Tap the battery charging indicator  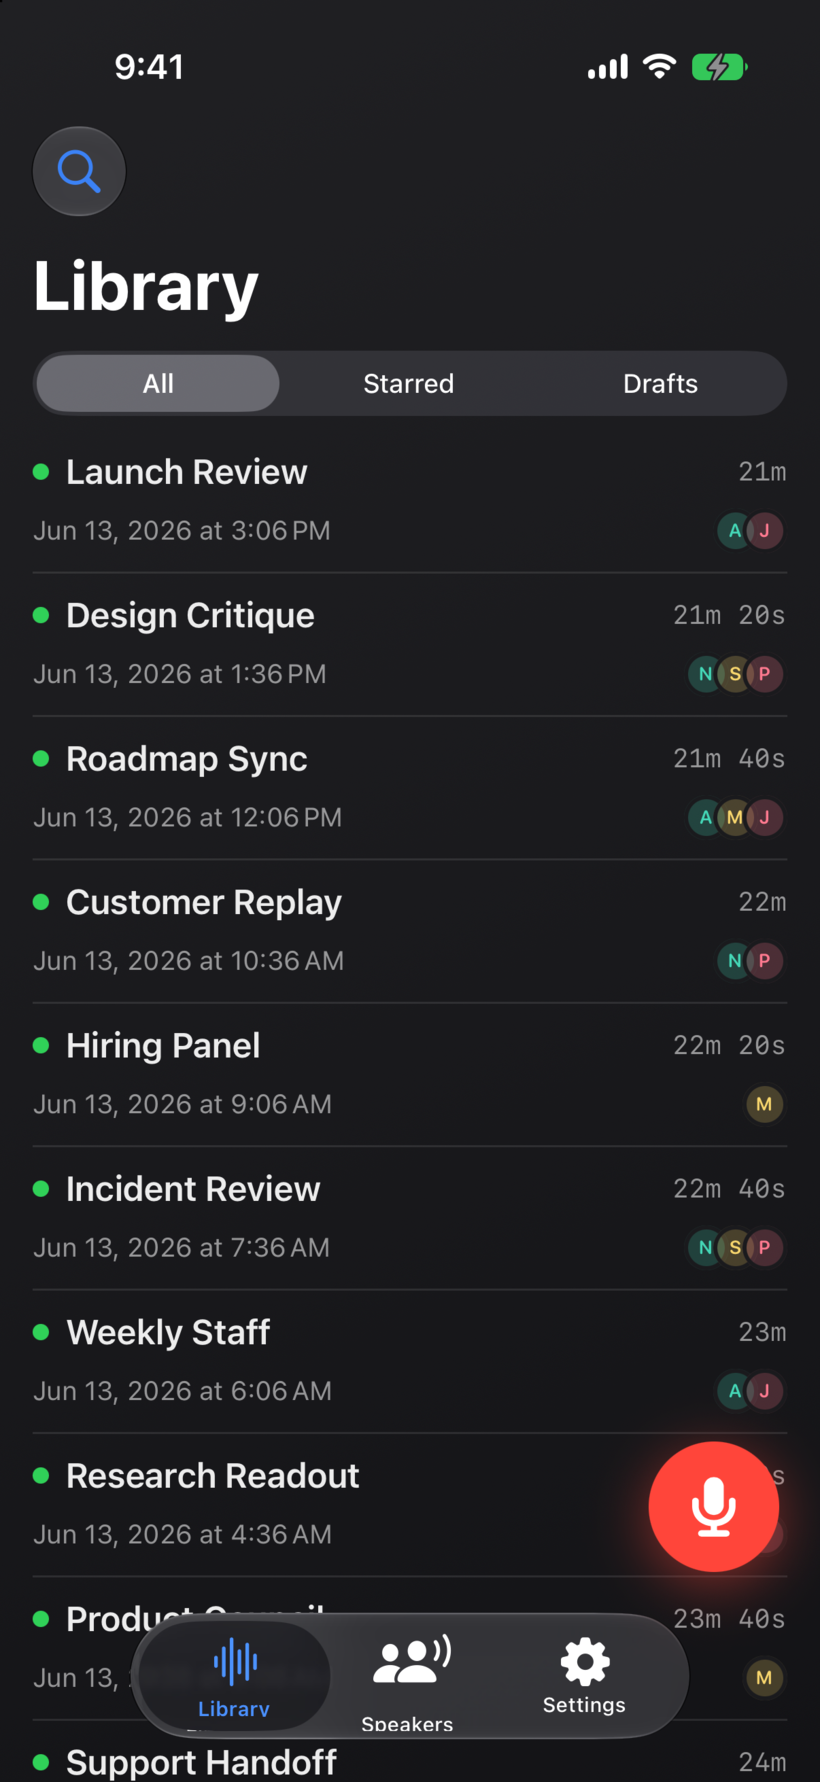[719, 67]
